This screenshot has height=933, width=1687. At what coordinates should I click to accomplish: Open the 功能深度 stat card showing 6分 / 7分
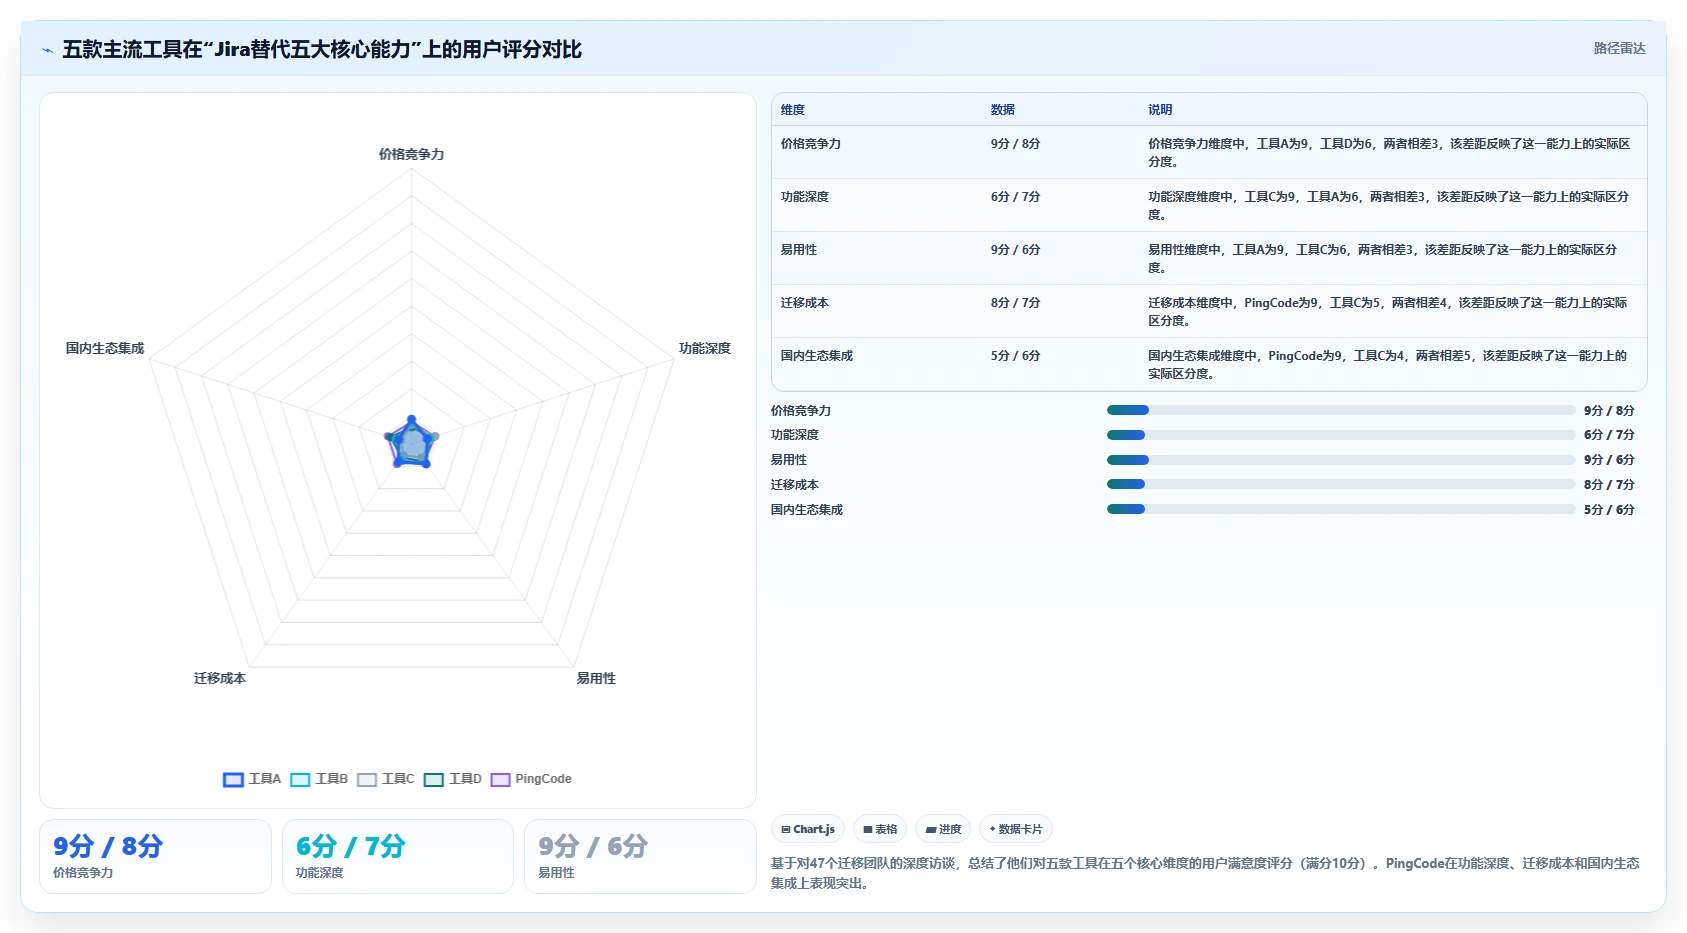pyautogui.click(x=398, y=856)
